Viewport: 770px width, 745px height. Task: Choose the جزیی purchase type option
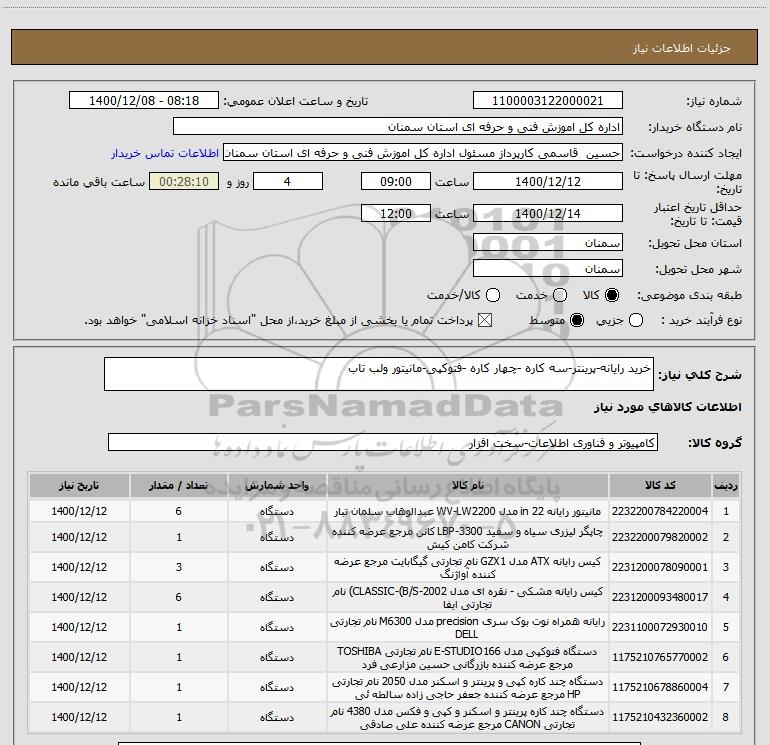(x=636, y=320)
